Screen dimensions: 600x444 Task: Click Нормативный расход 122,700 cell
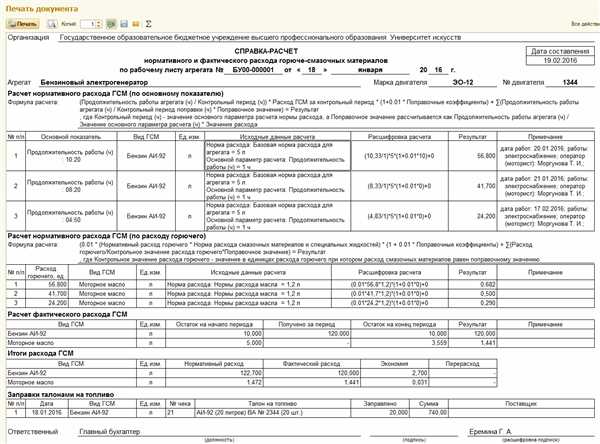pos(214,373)
